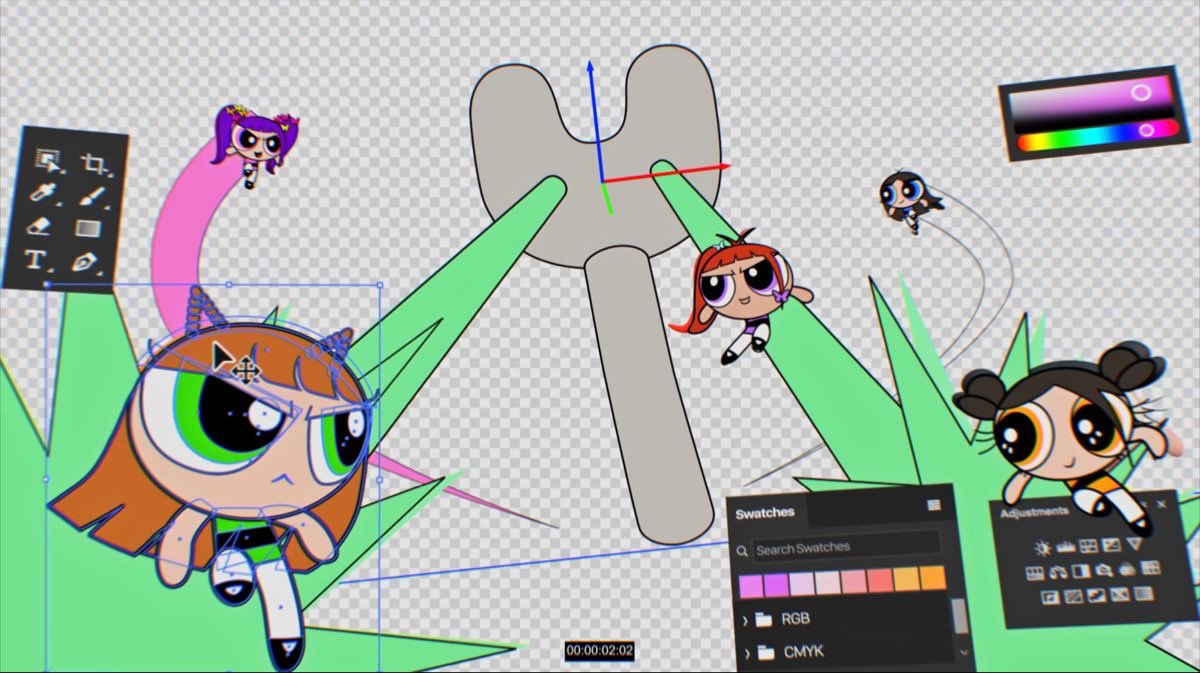Click the color field picker circle
The width and height of the screenshot is (1200, 673).
[1140, 93]
